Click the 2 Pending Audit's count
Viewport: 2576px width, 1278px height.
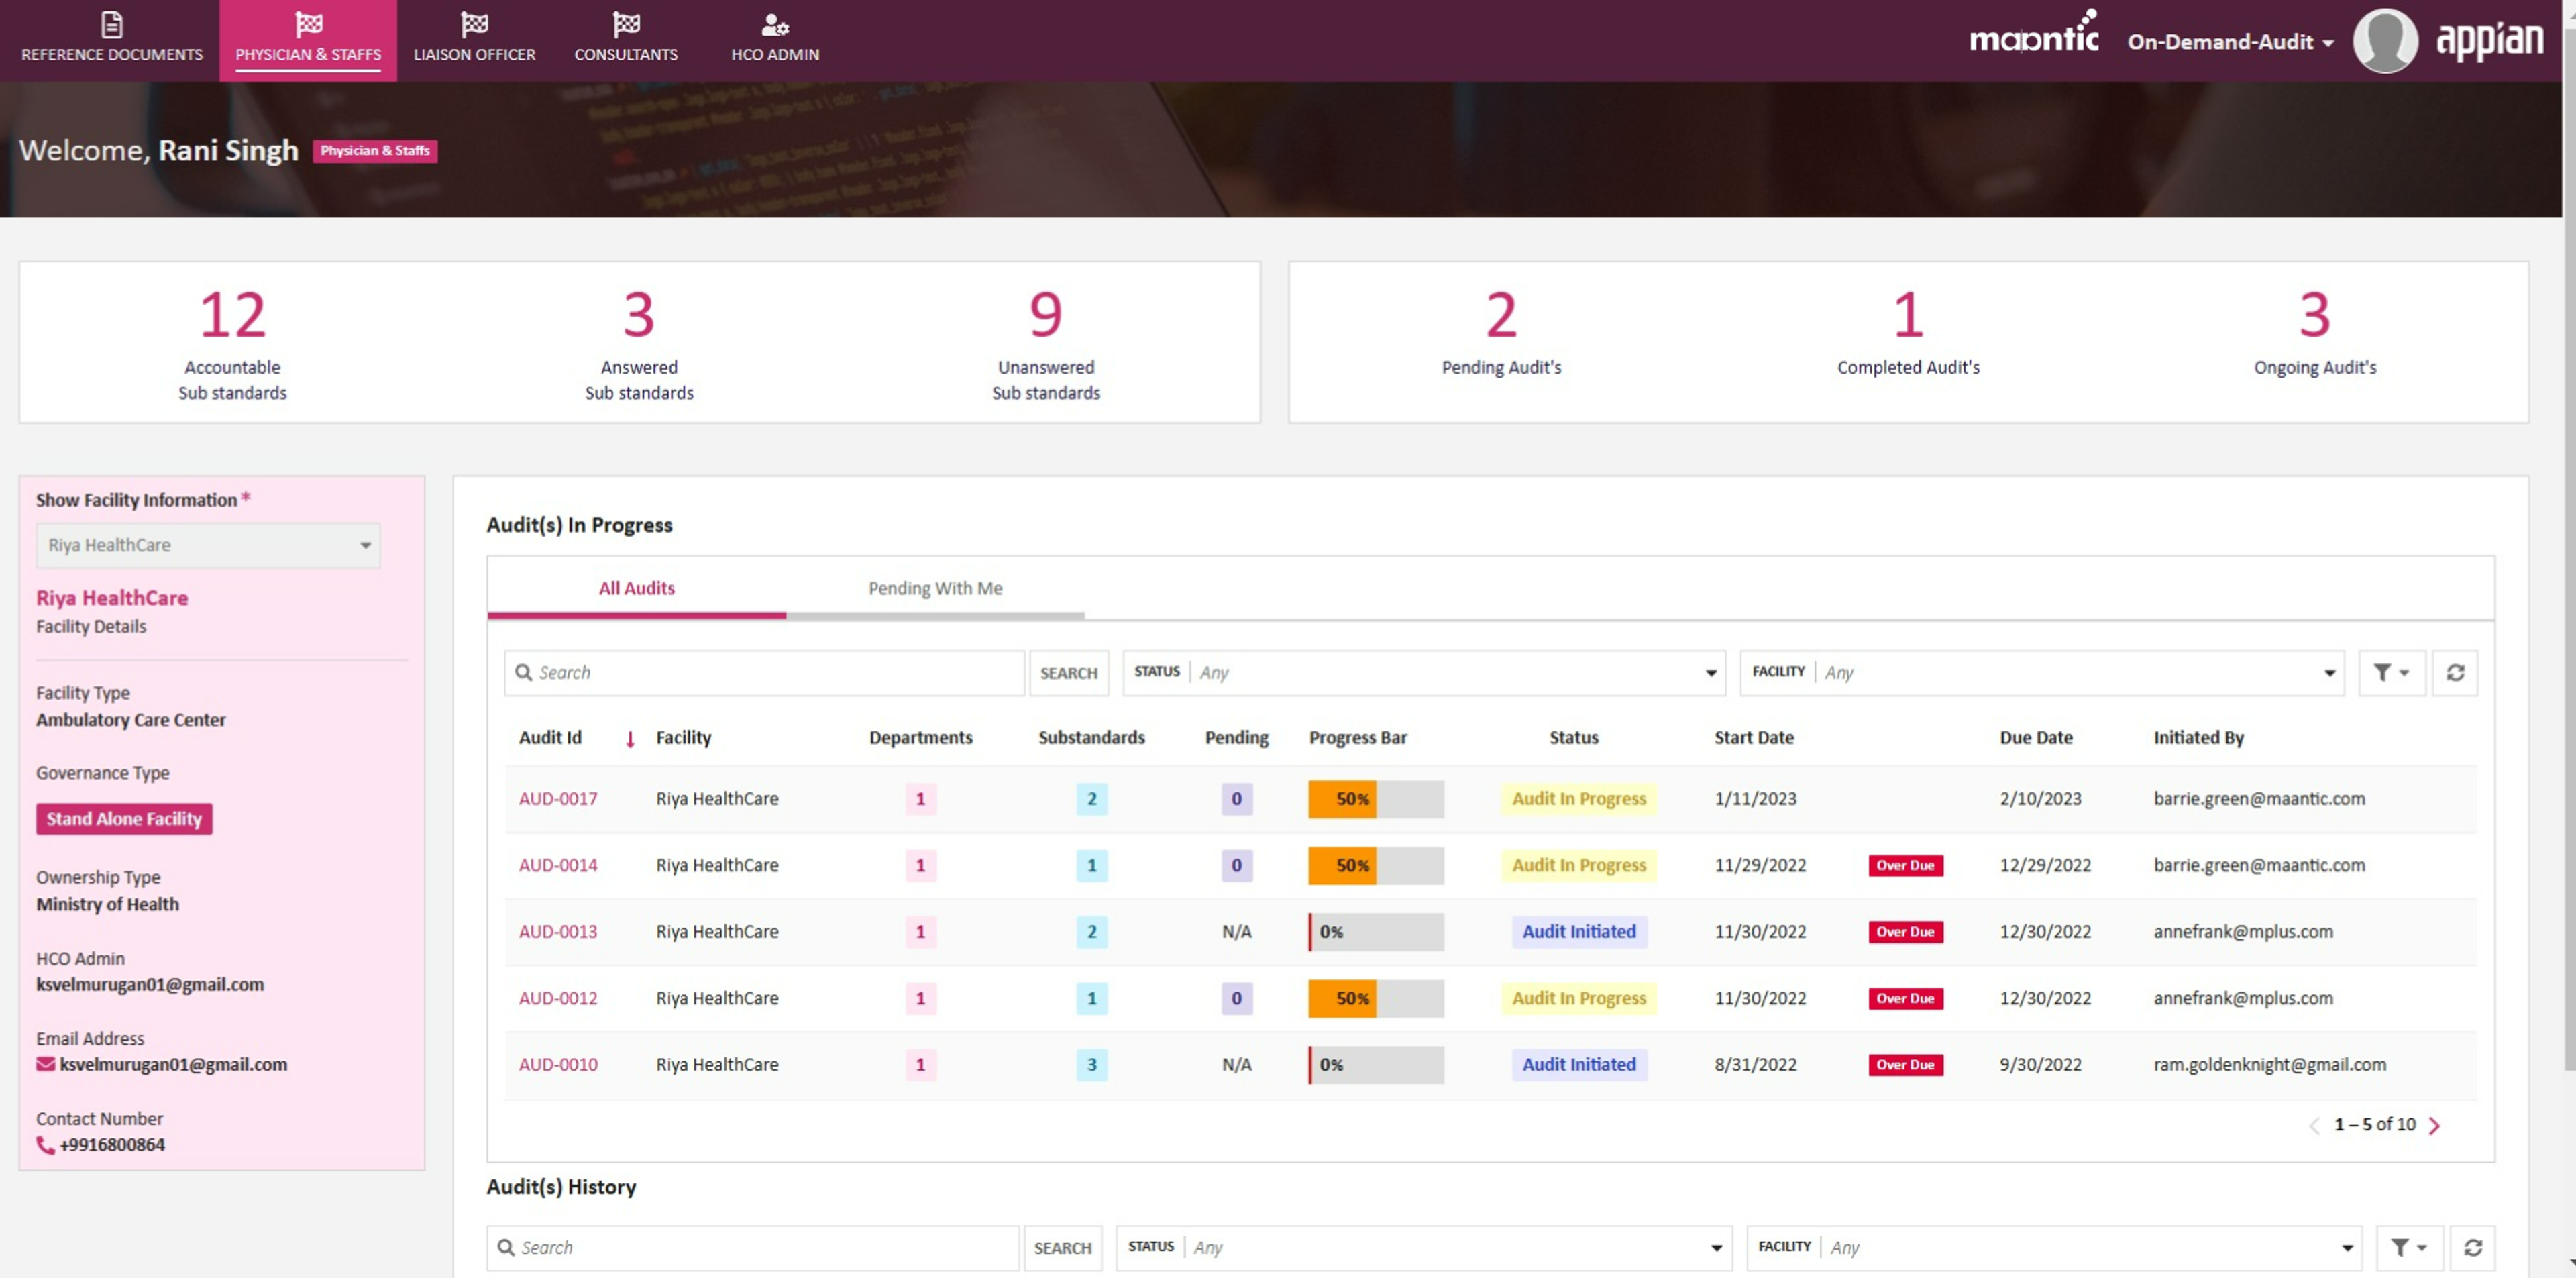[1501, 315]
